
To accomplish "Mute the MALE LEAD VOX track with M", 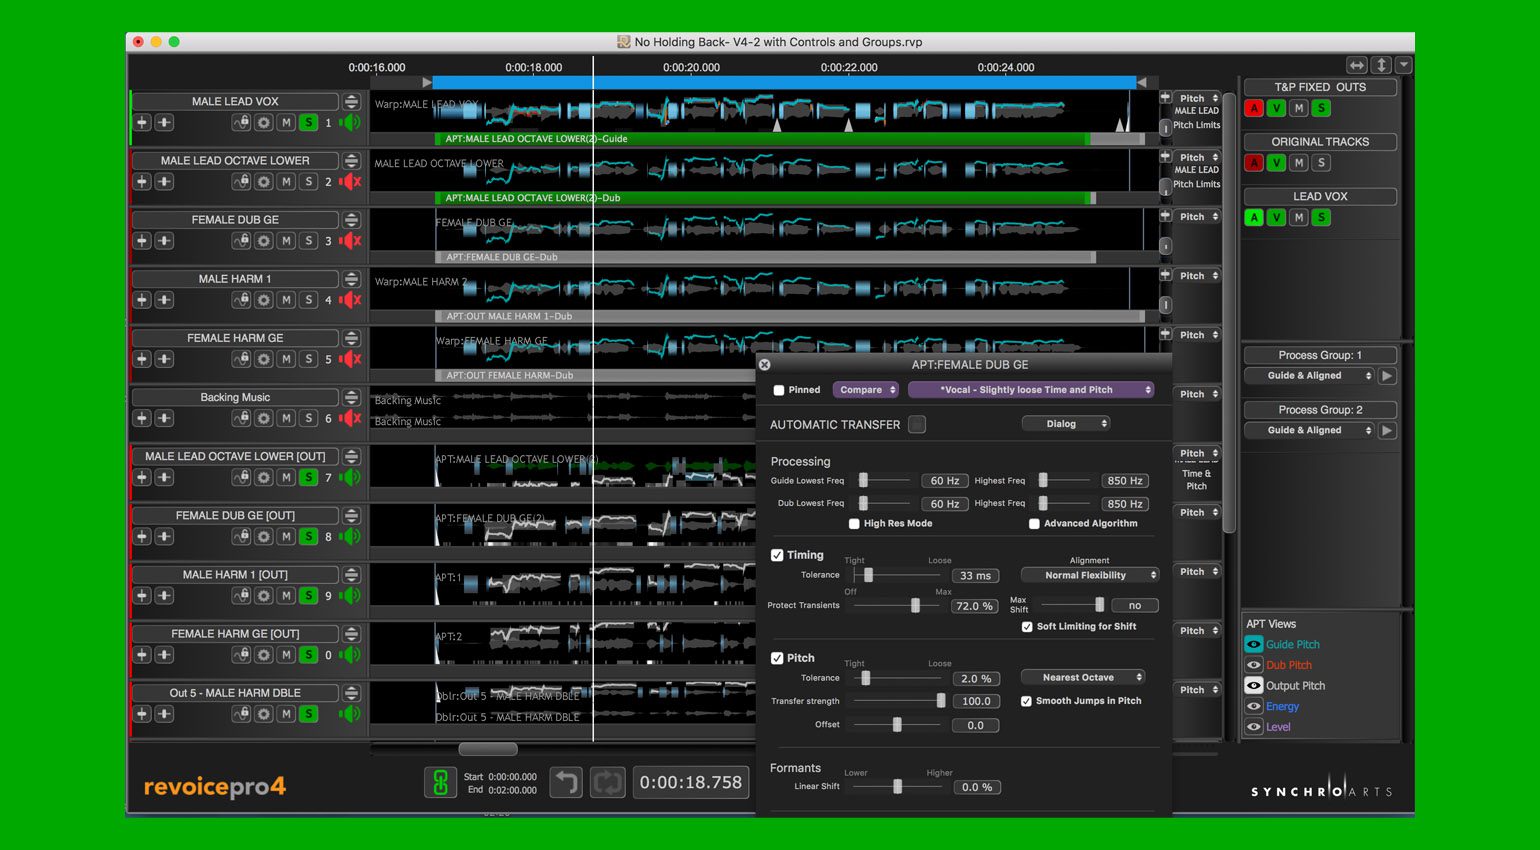I will [x=286, y=123].
